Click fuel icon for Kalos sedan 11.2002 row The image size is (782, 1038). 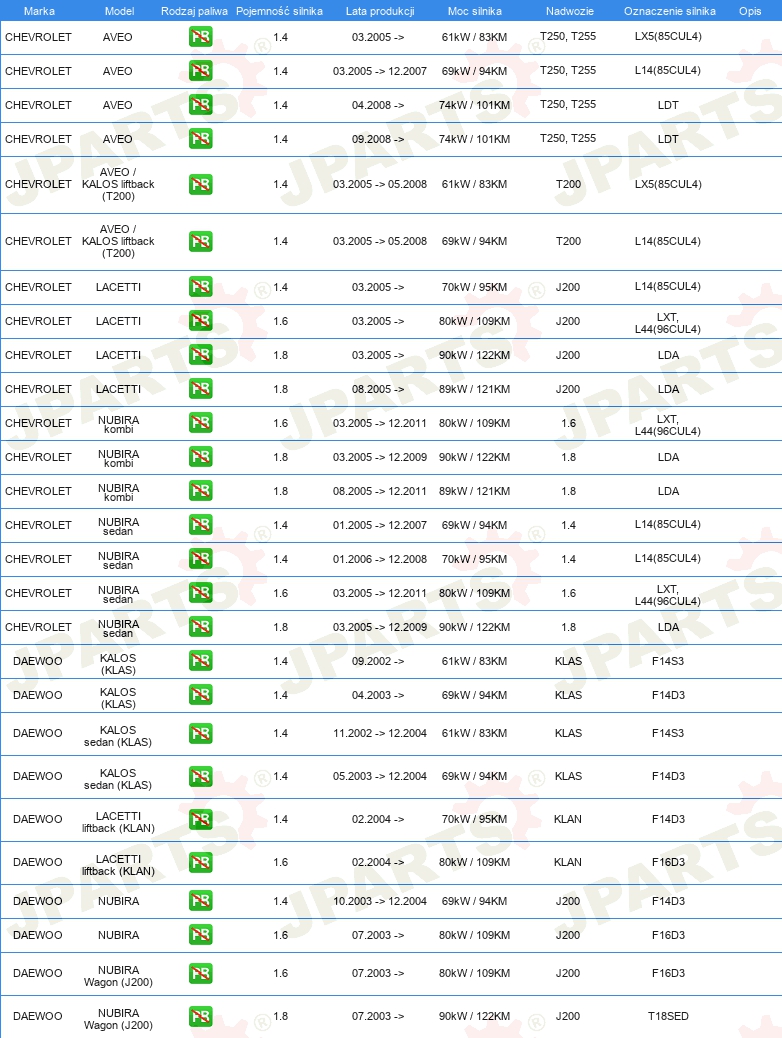201,733
